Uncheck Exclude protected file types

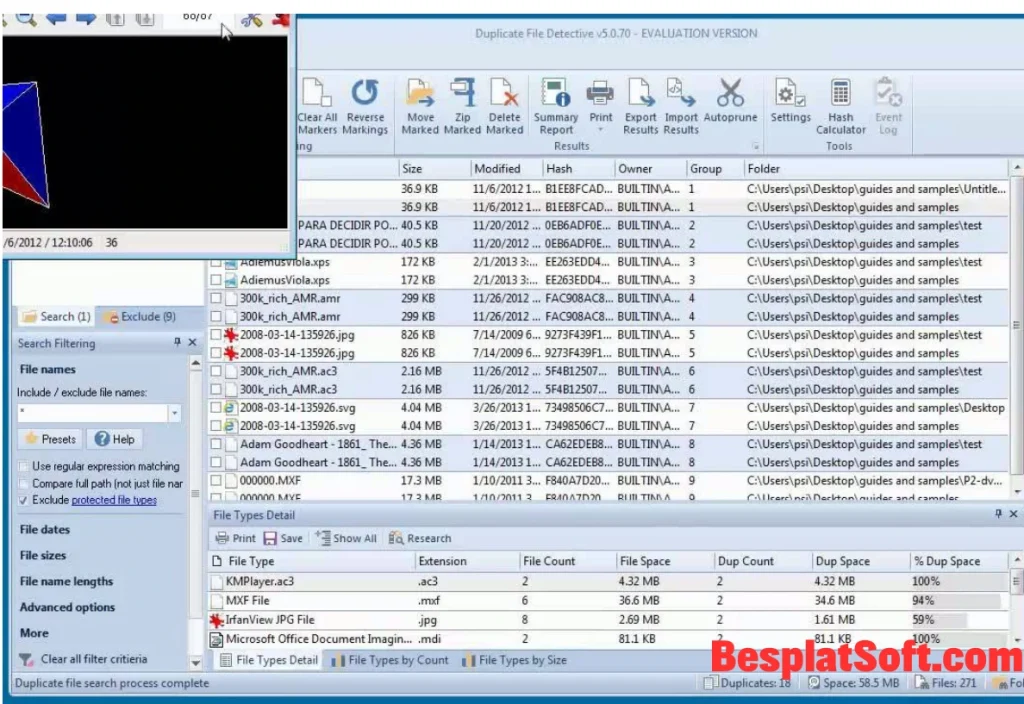(x=25, y=499)
